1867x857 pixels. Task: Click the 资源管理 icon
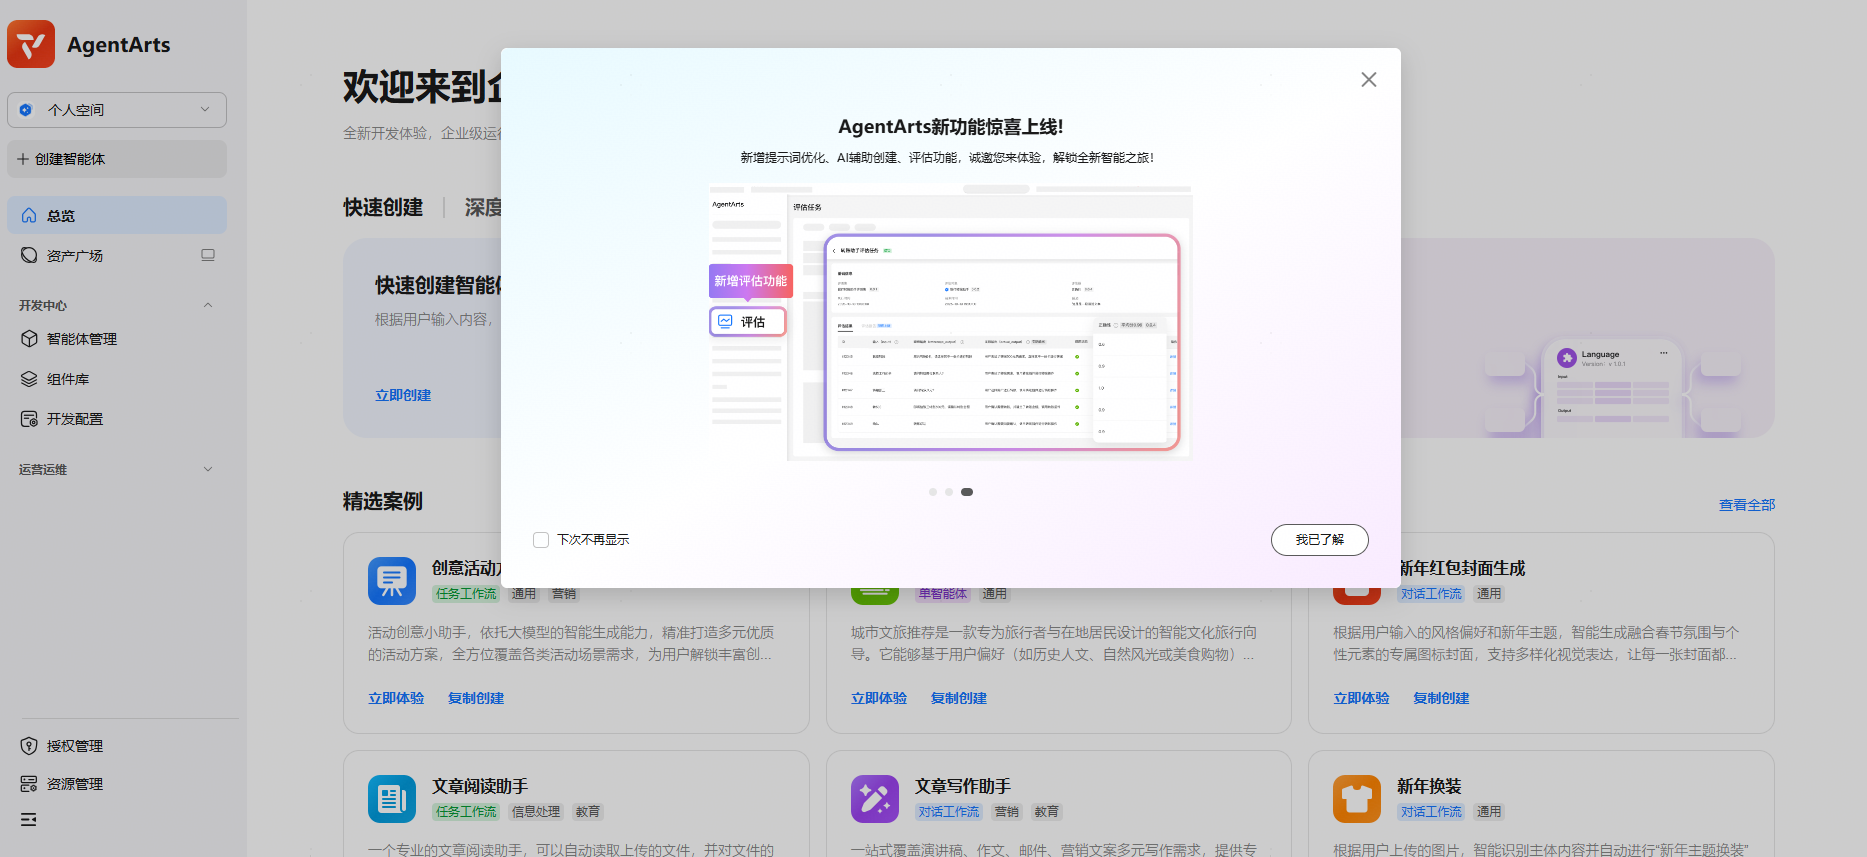click(29, 784)
